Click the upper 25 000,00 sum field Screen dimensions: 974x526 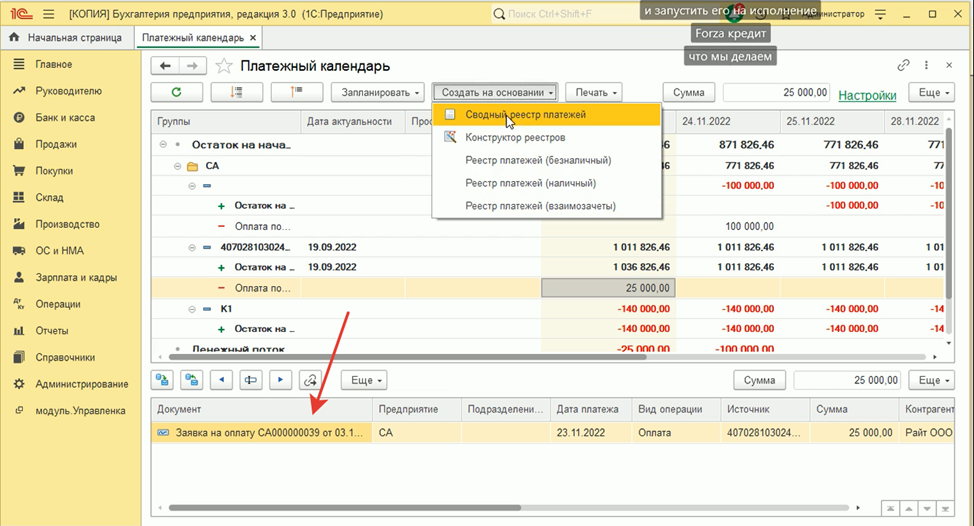(x=776, y=92)
